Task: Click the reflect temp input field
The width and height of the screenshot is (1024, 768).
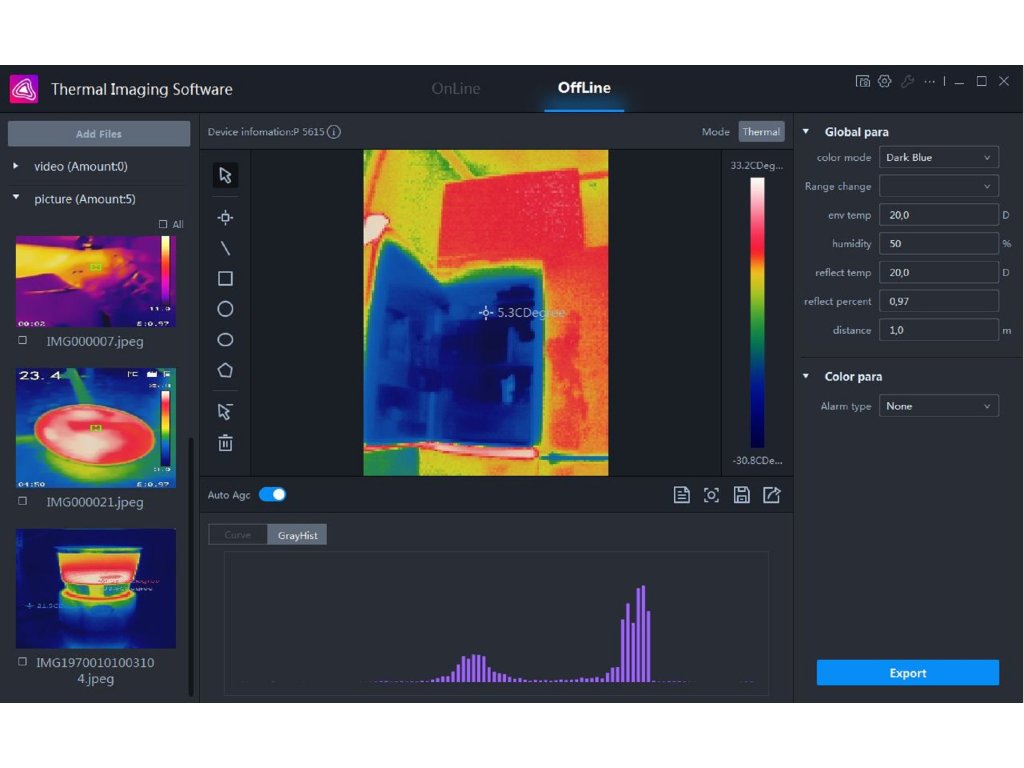Action: [938, 272]
